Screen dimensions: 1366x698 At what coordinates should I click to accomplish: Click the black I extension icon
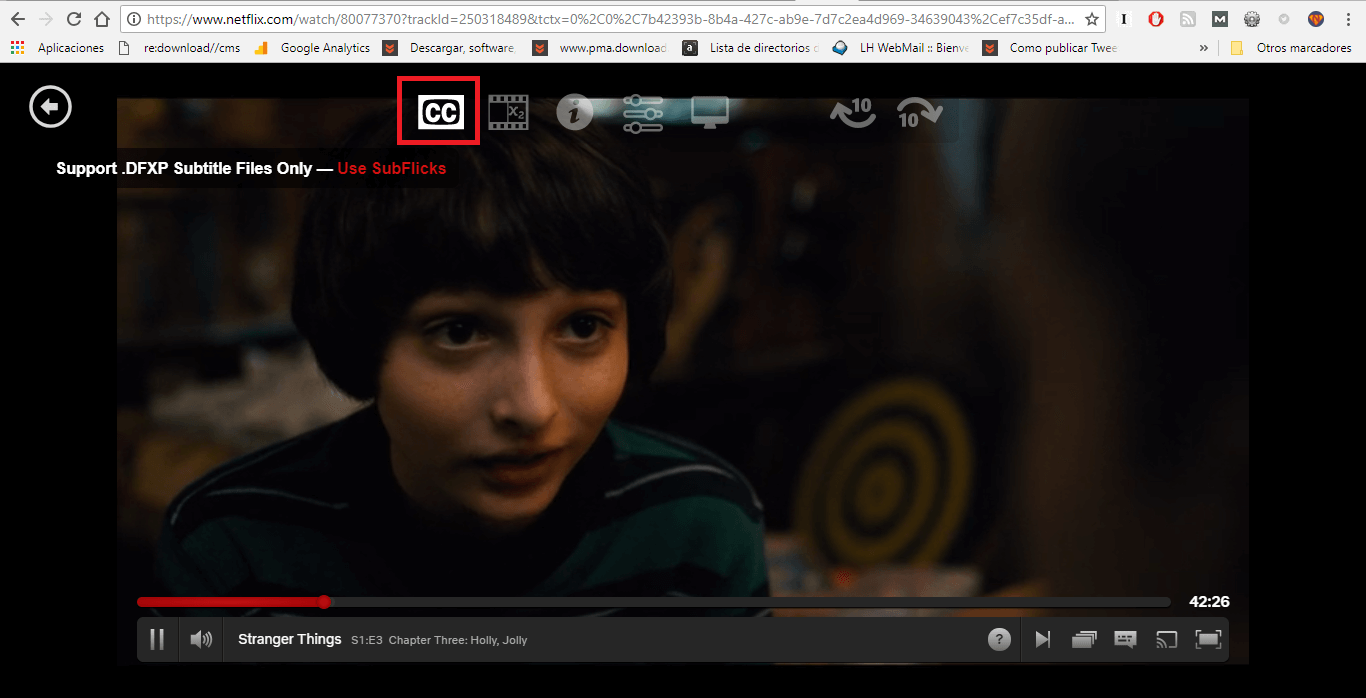tap(1124, 19)
